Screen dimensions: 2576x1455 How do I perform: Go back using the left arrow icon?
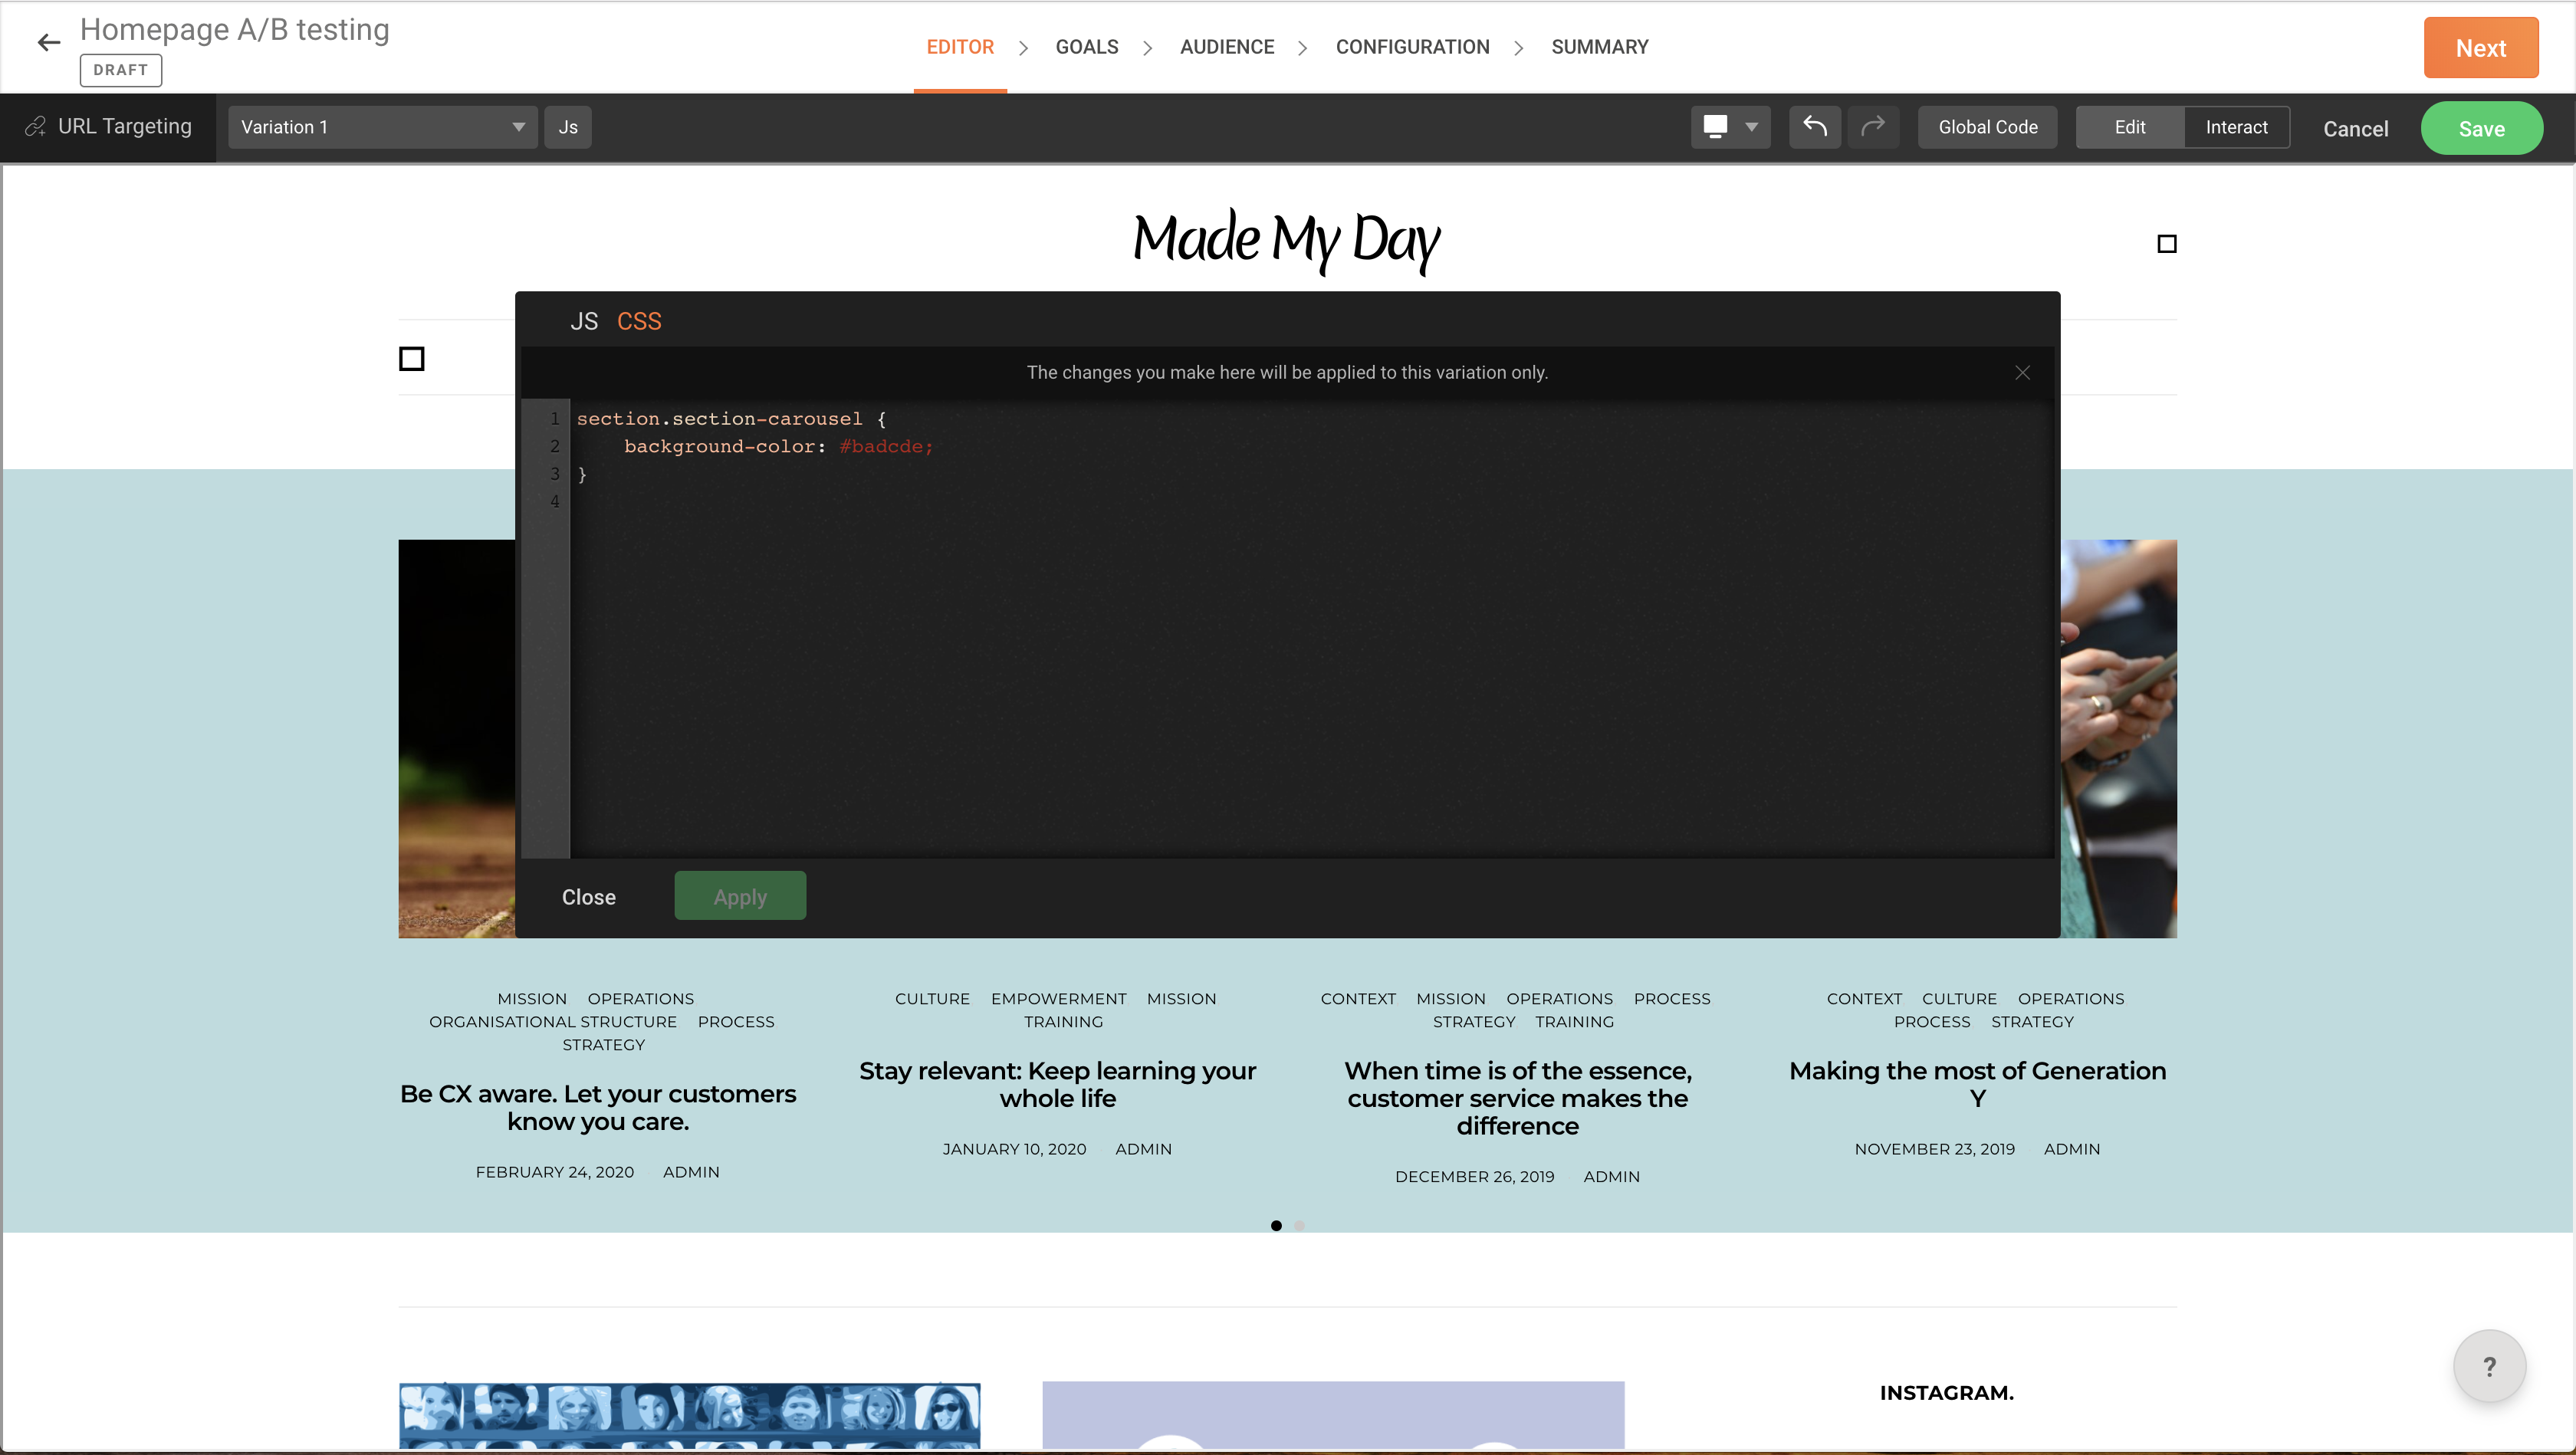click(x=48, y=43)
